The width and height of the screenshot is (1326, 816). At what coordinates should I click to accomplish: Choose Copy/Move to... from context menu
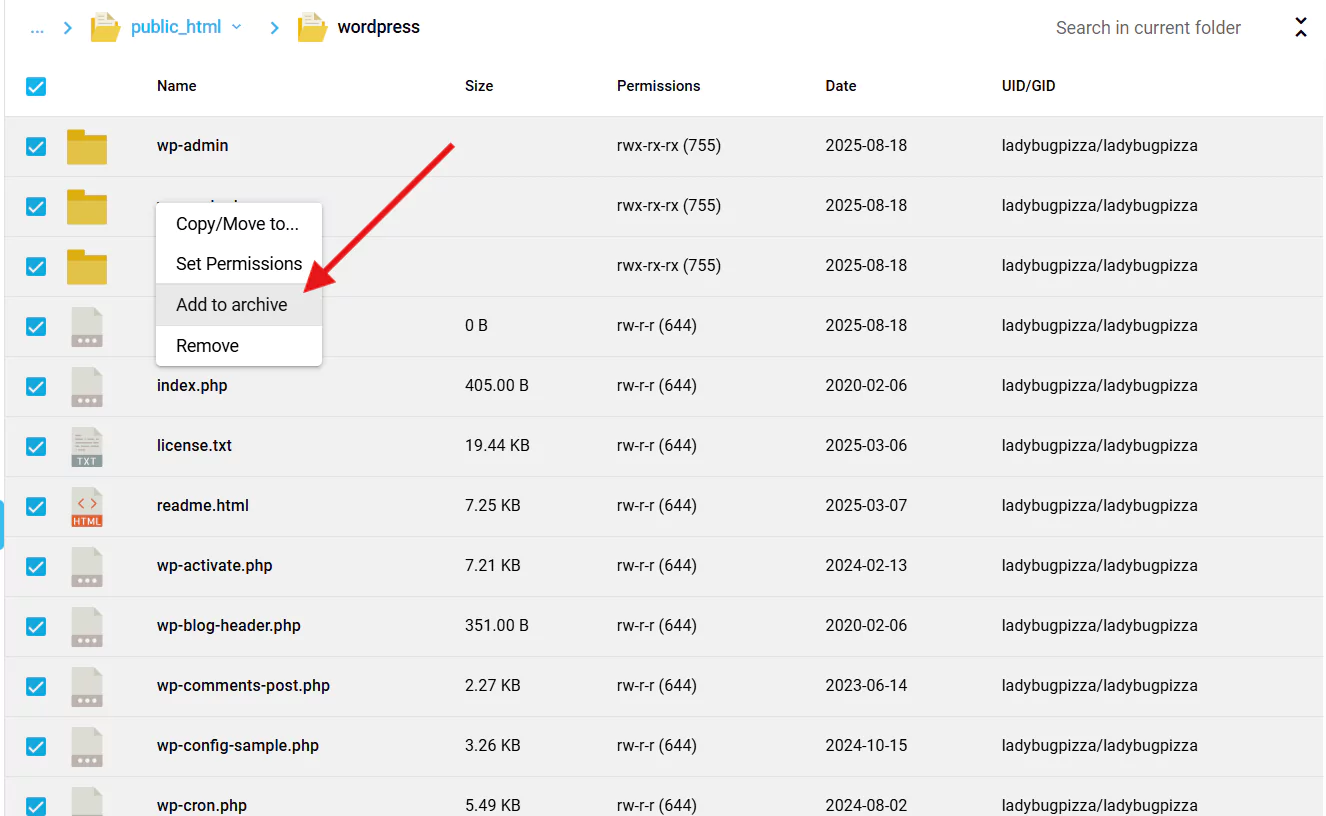[238, 224]
